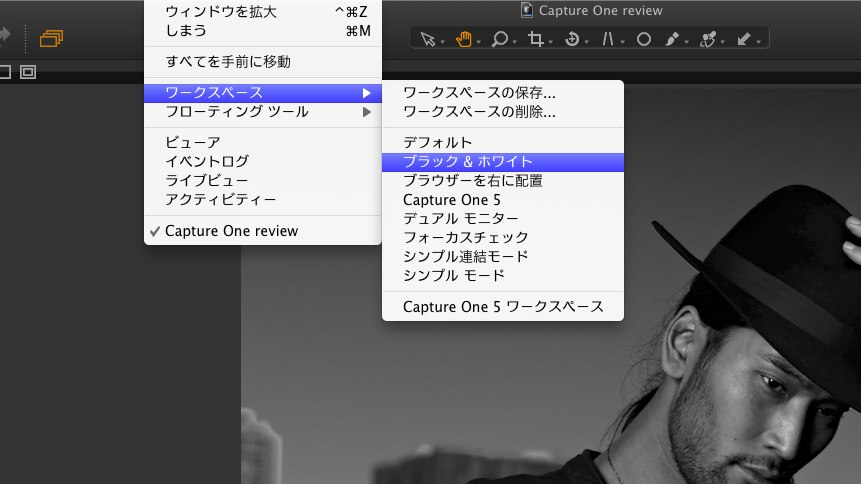
Task: Open Zoom tool options dropdown arrow
Action: tap(515, 42)
